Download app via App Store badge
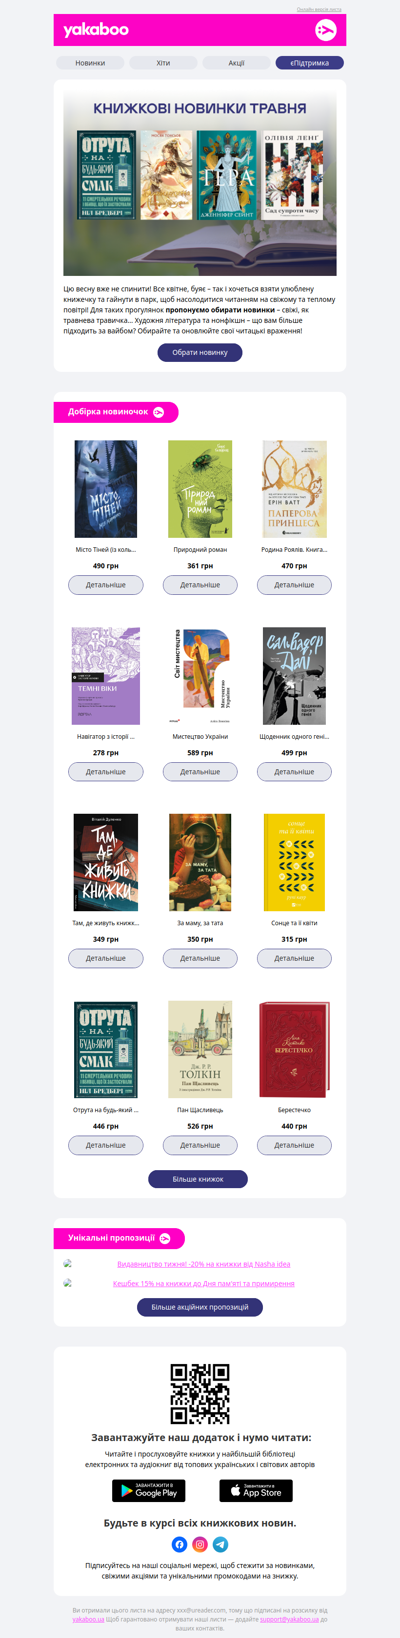Screen dimensions: 400x1638 point(256,1491)
